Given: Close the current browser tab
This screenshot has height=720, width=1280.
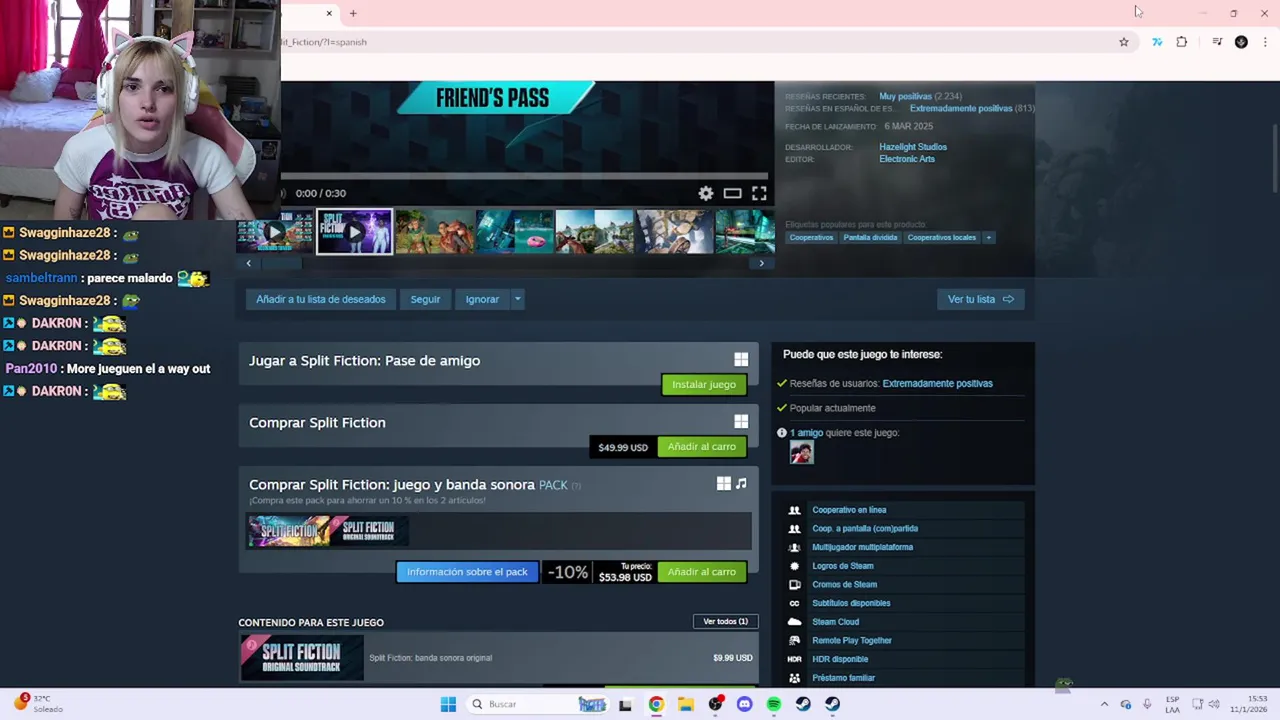Looking at the screenshot, I should (329, 13).
